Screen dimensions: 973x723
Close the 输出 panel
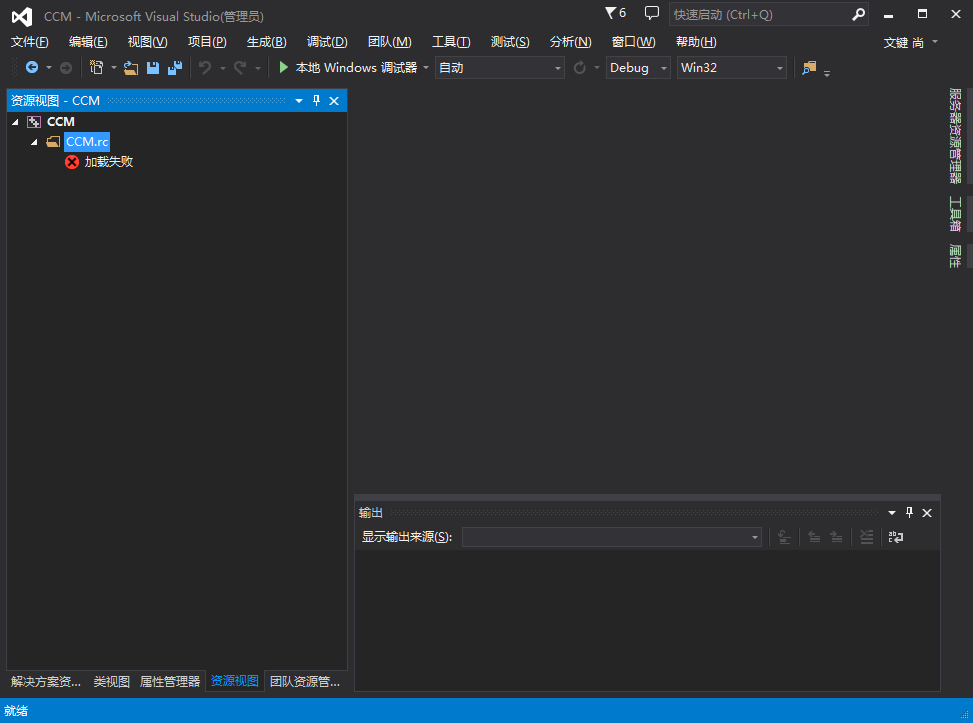coord(927,513)
